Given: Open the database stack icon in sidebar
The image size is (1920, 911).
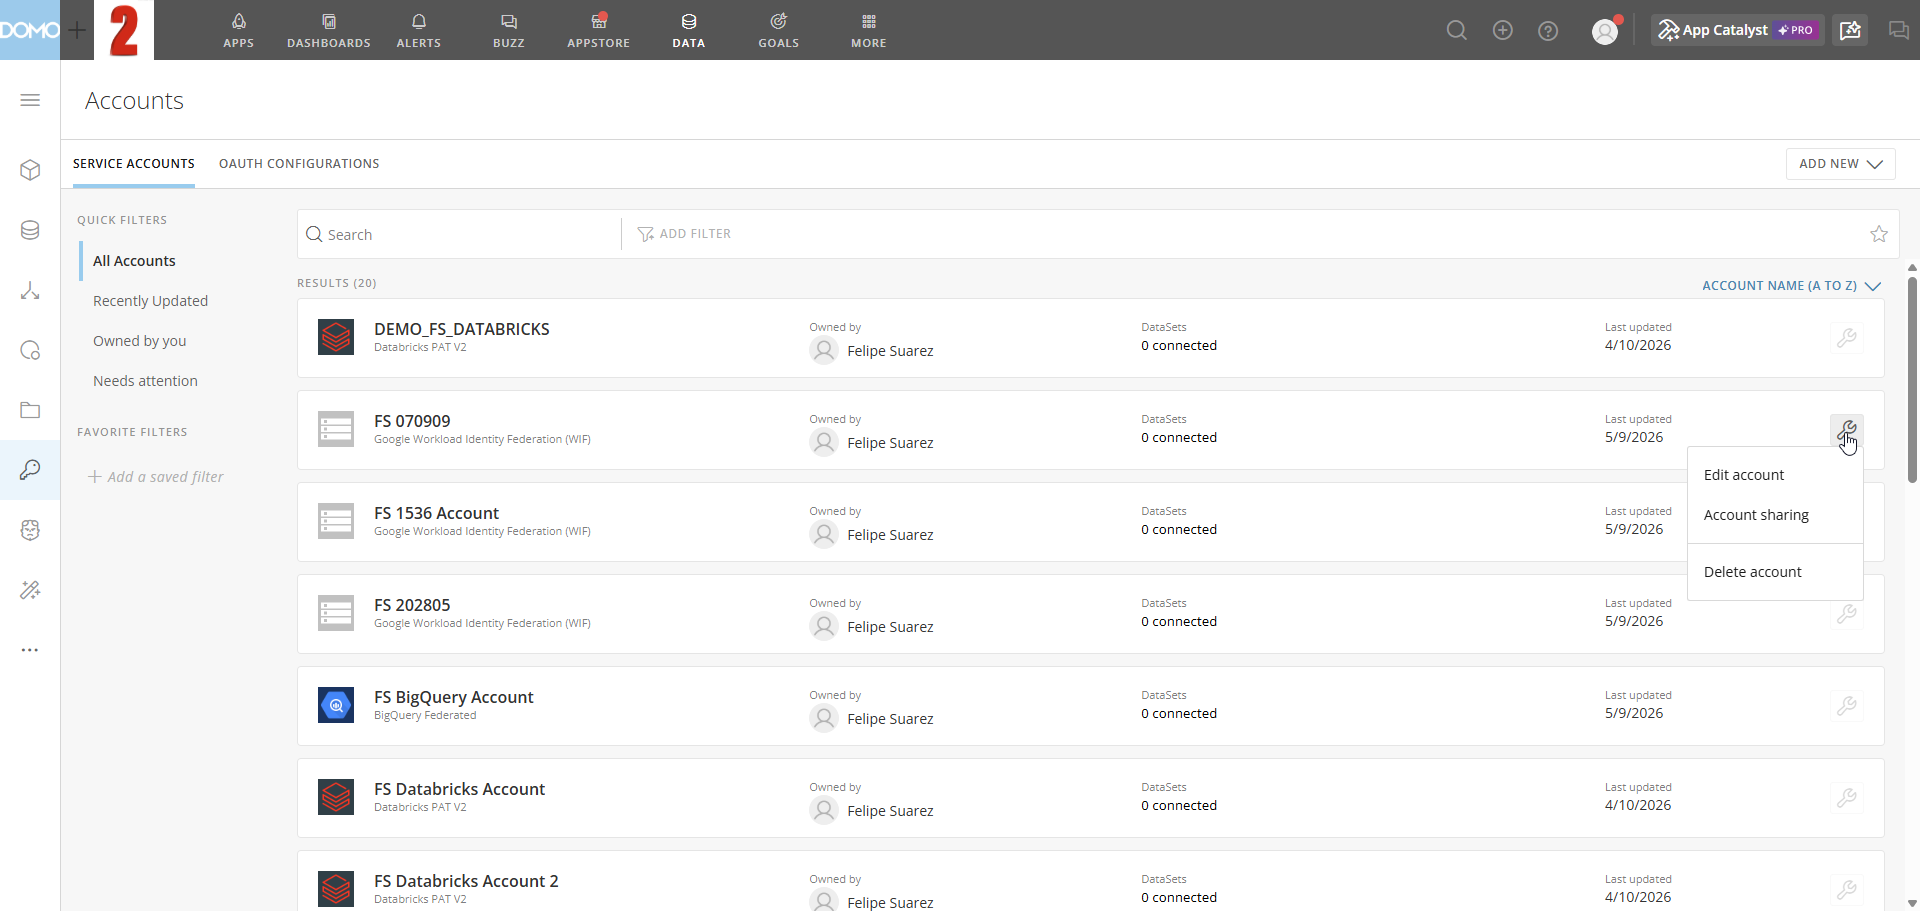Looking at the screenshot, I should click(30, 230).
